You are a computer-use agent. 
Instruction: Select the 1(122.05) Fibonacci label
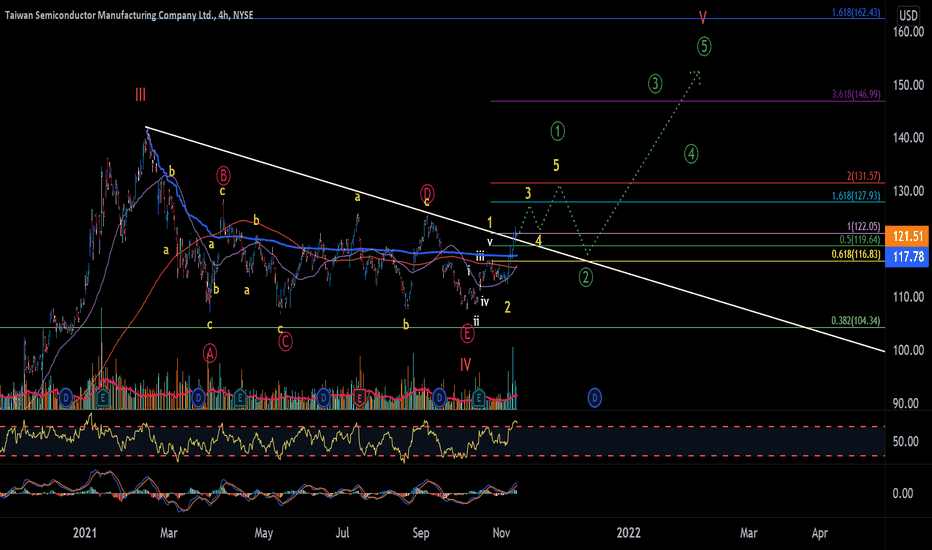[x=864, y=226]
